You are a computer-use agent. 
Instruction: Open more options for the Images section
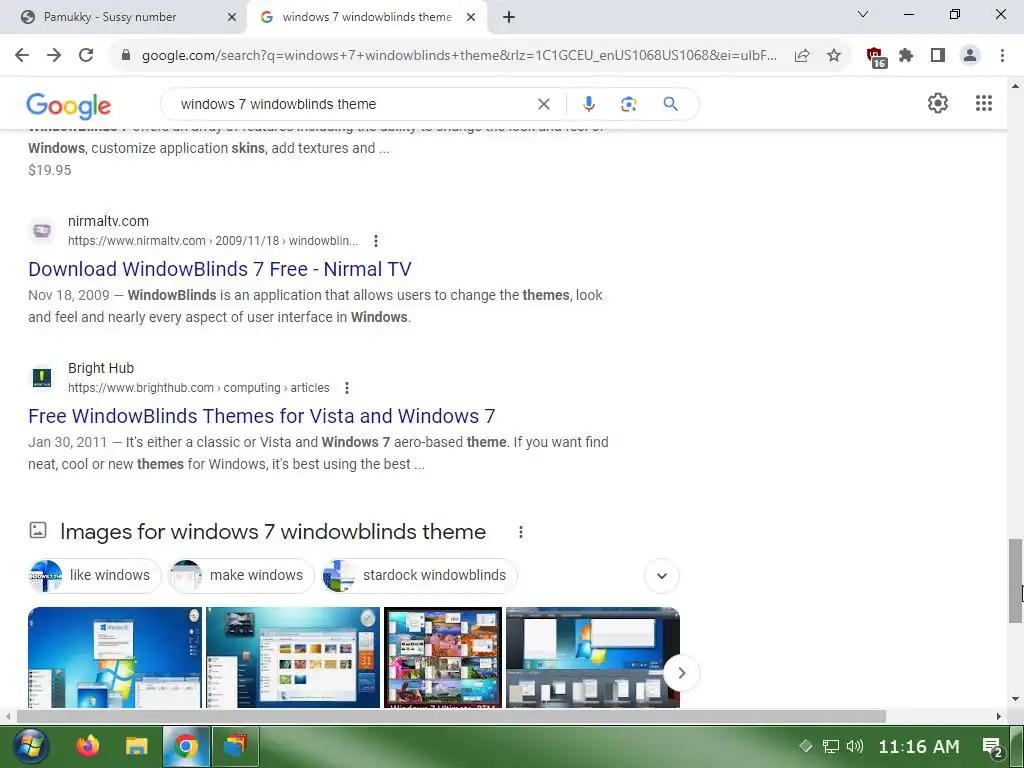(x=520, y=532)
